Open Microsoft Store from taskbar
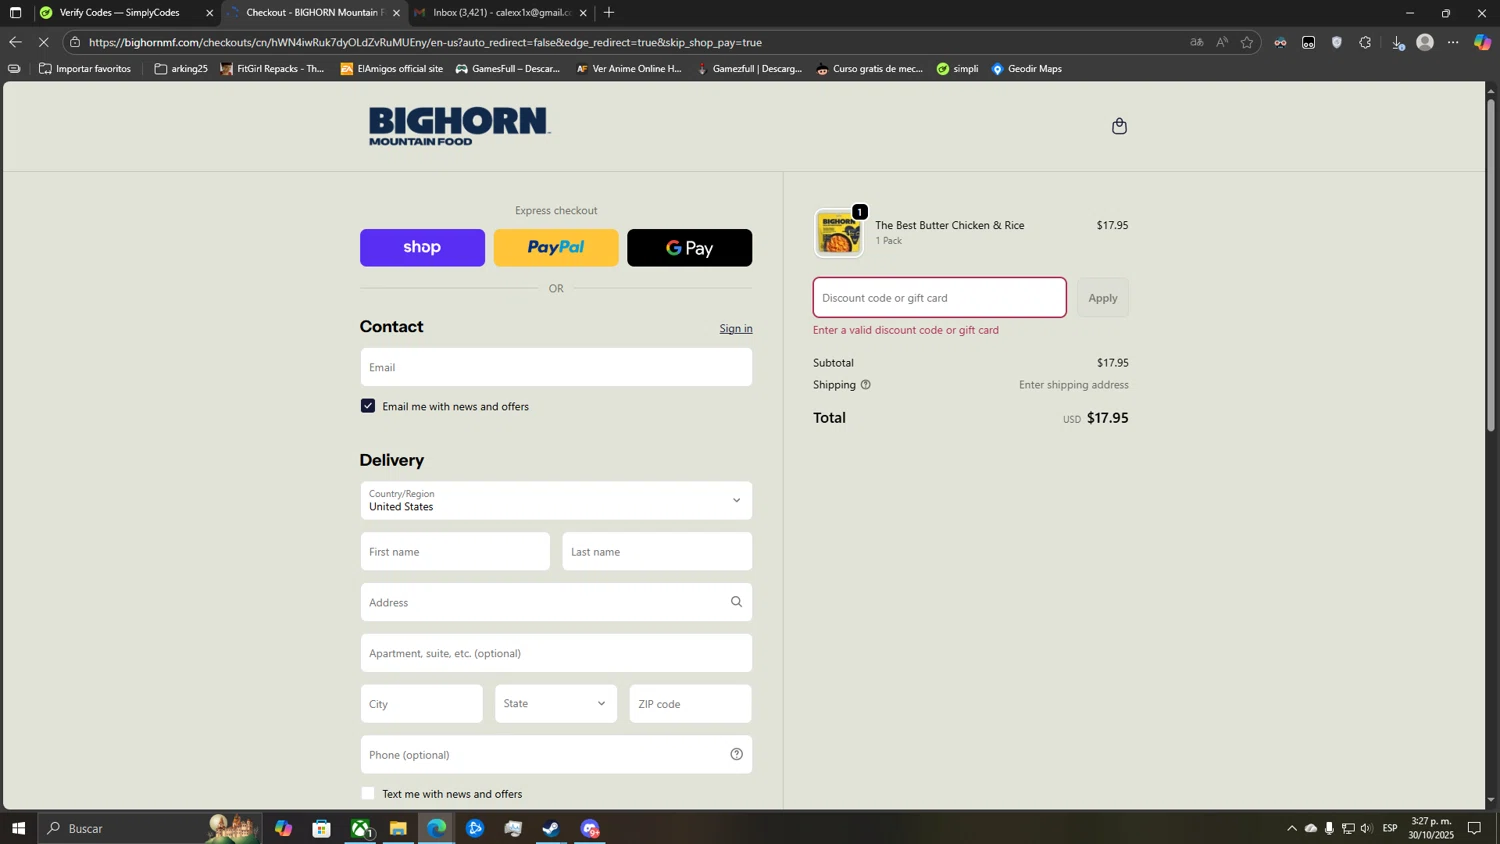 (x=321, y=828)
